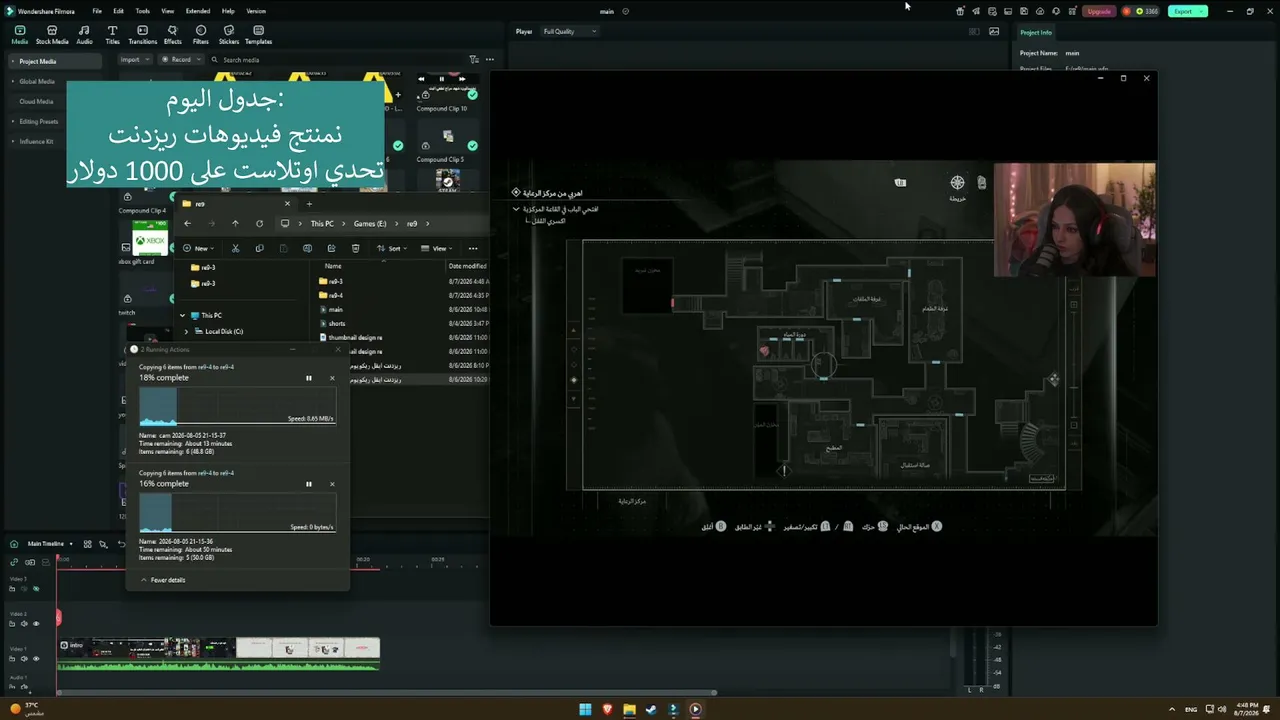Open the Record dropdown
This screenshot has height=720, width=1280.
pos(180,60)
